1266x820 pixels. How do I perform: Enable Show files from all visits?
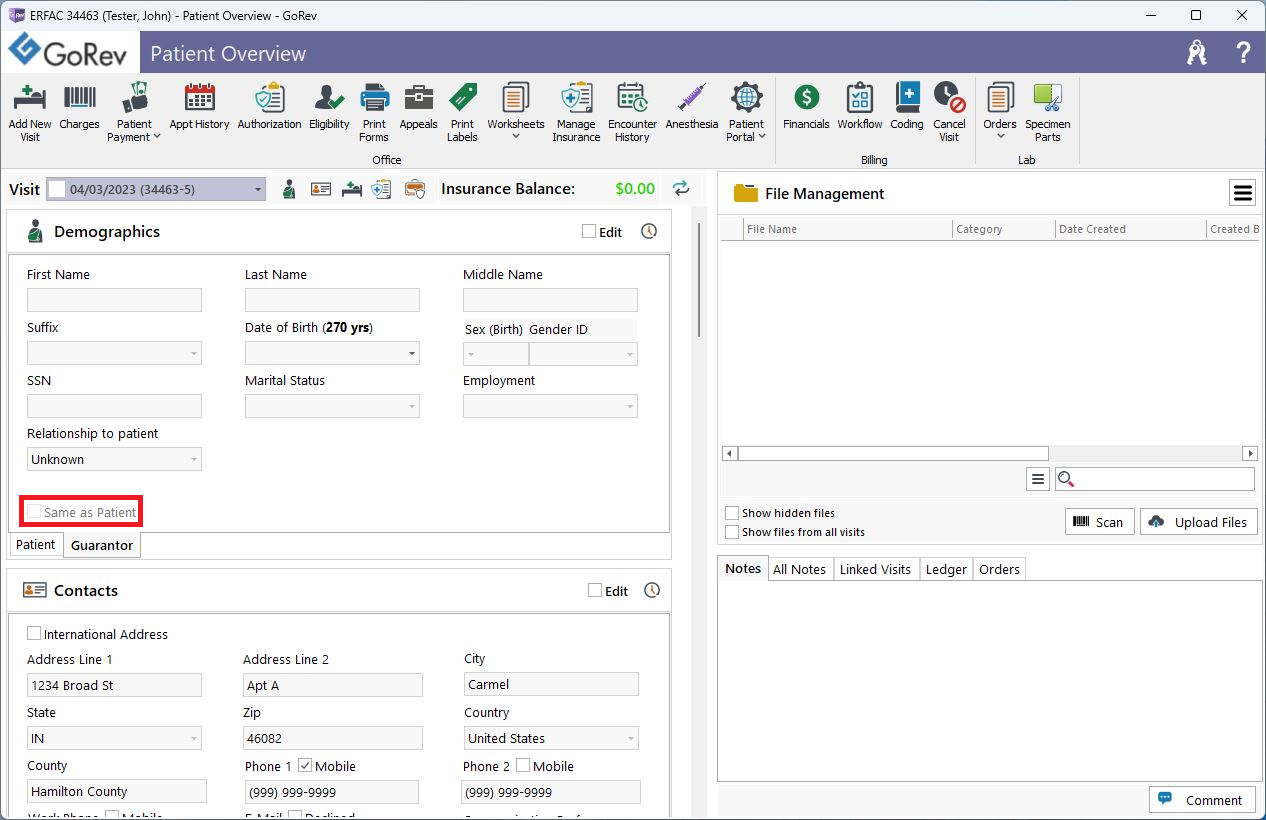[x=732, y=532]
